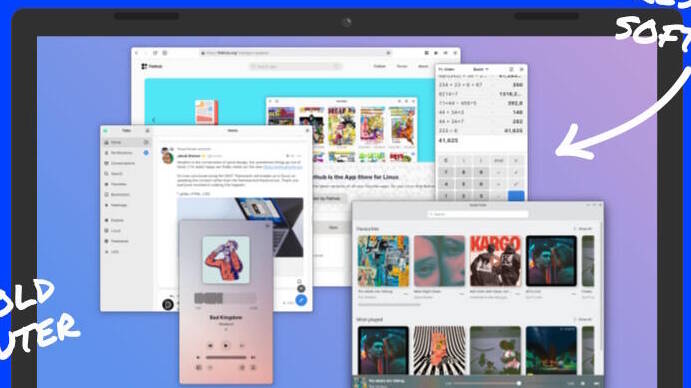Click the Bad Kingdom album artwork
This screenshot has width=691, height=388.
(226, 260)
